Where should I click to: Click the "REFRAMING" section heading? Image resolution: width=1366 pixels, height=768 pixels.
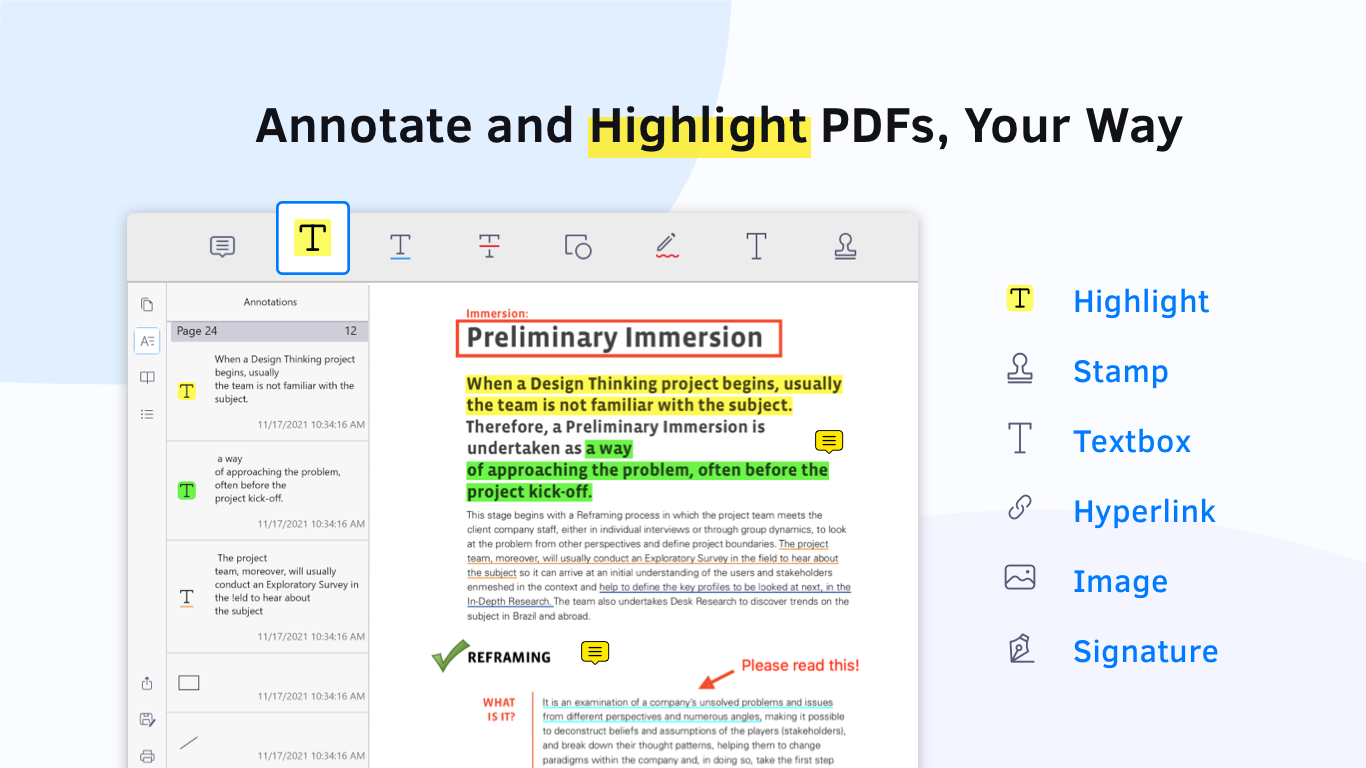coord(509,657)
